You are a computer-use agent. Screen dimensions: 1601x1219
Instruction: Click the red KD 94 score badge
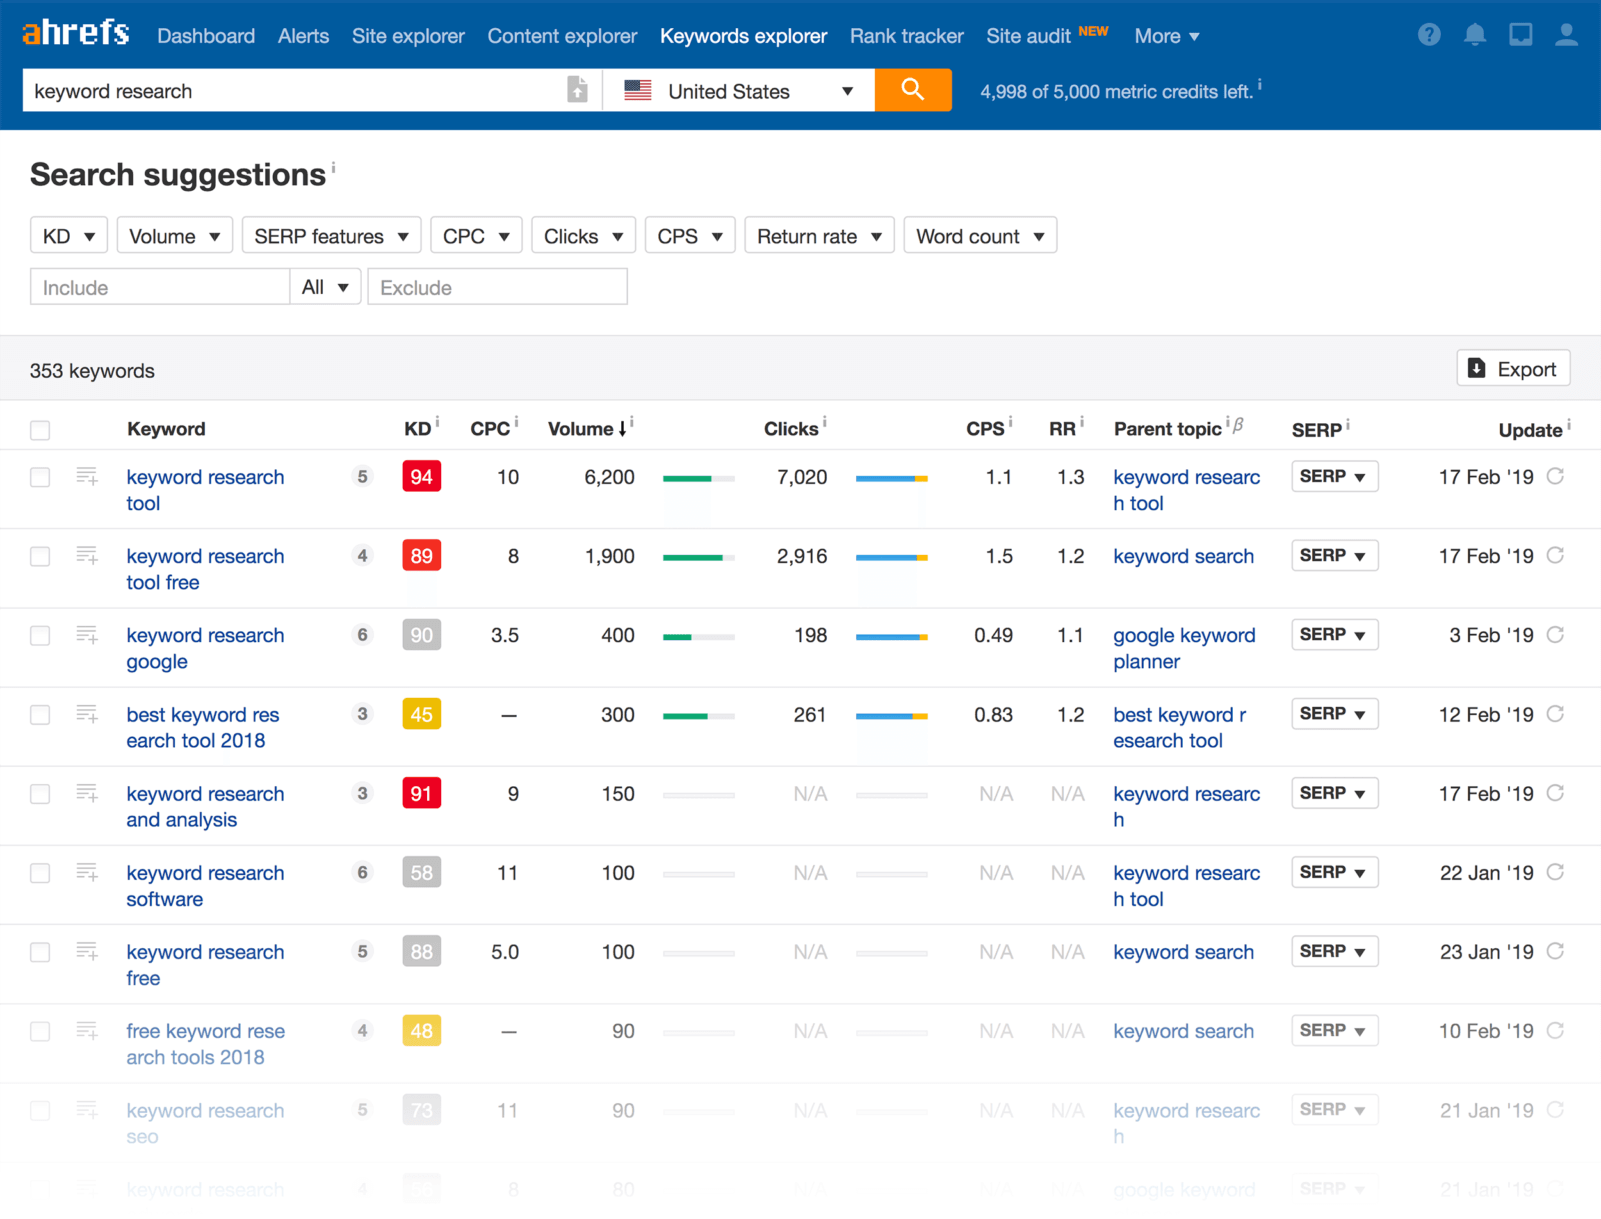422,477
